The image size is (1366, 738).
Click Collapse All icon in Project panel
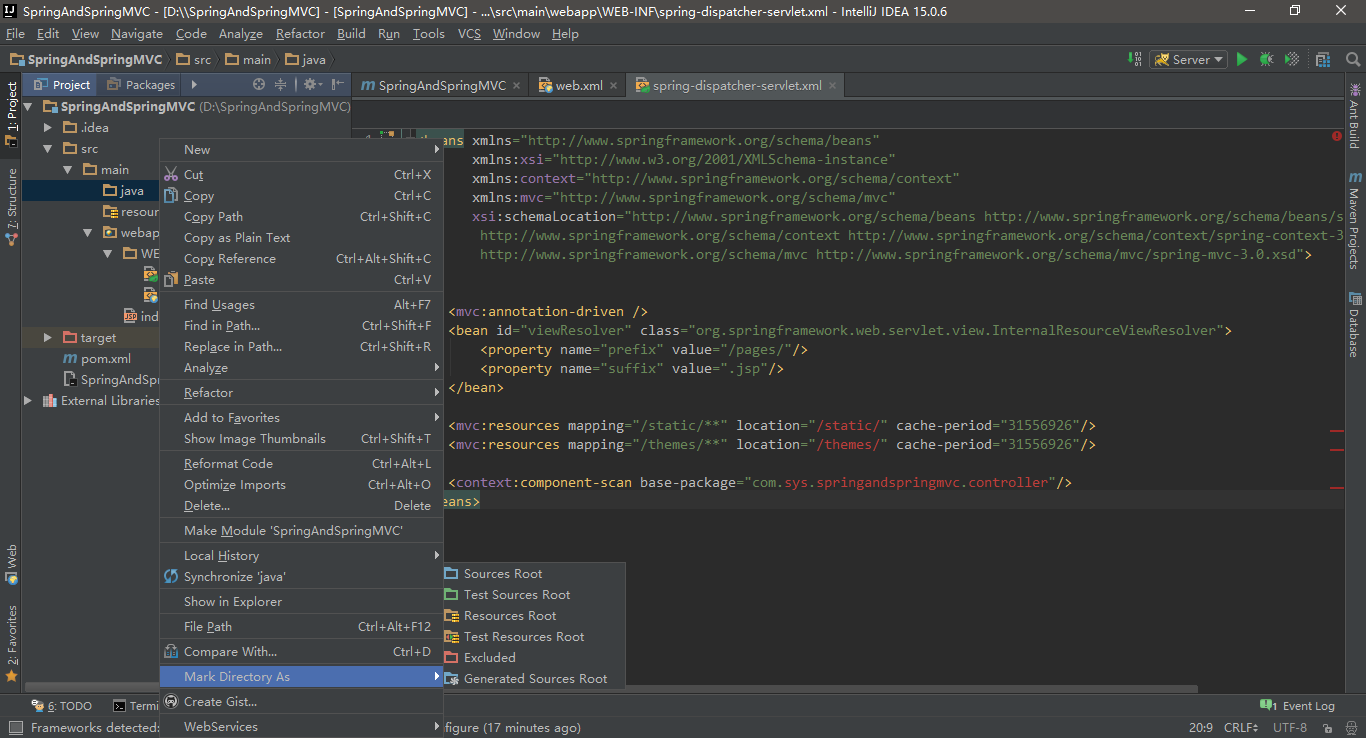pyautogui.click(x=281, y=84)
